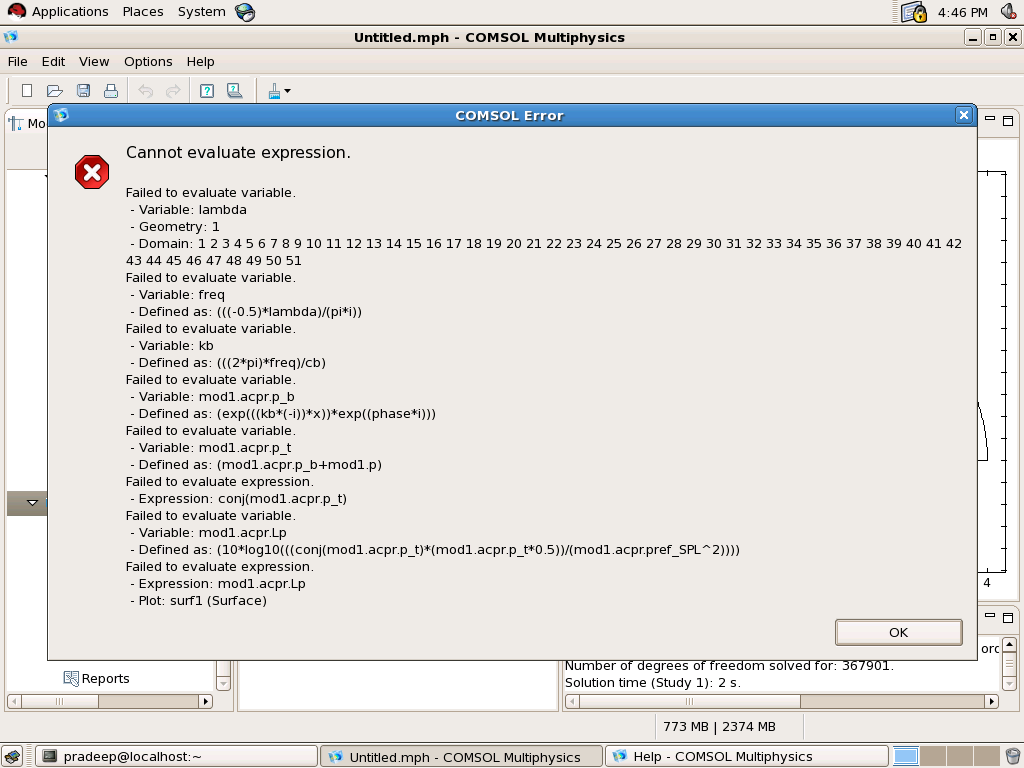This screenshot has width=1024, height=768.
Task: Click the volume icon in top panel
Action: pos(1008,11)
